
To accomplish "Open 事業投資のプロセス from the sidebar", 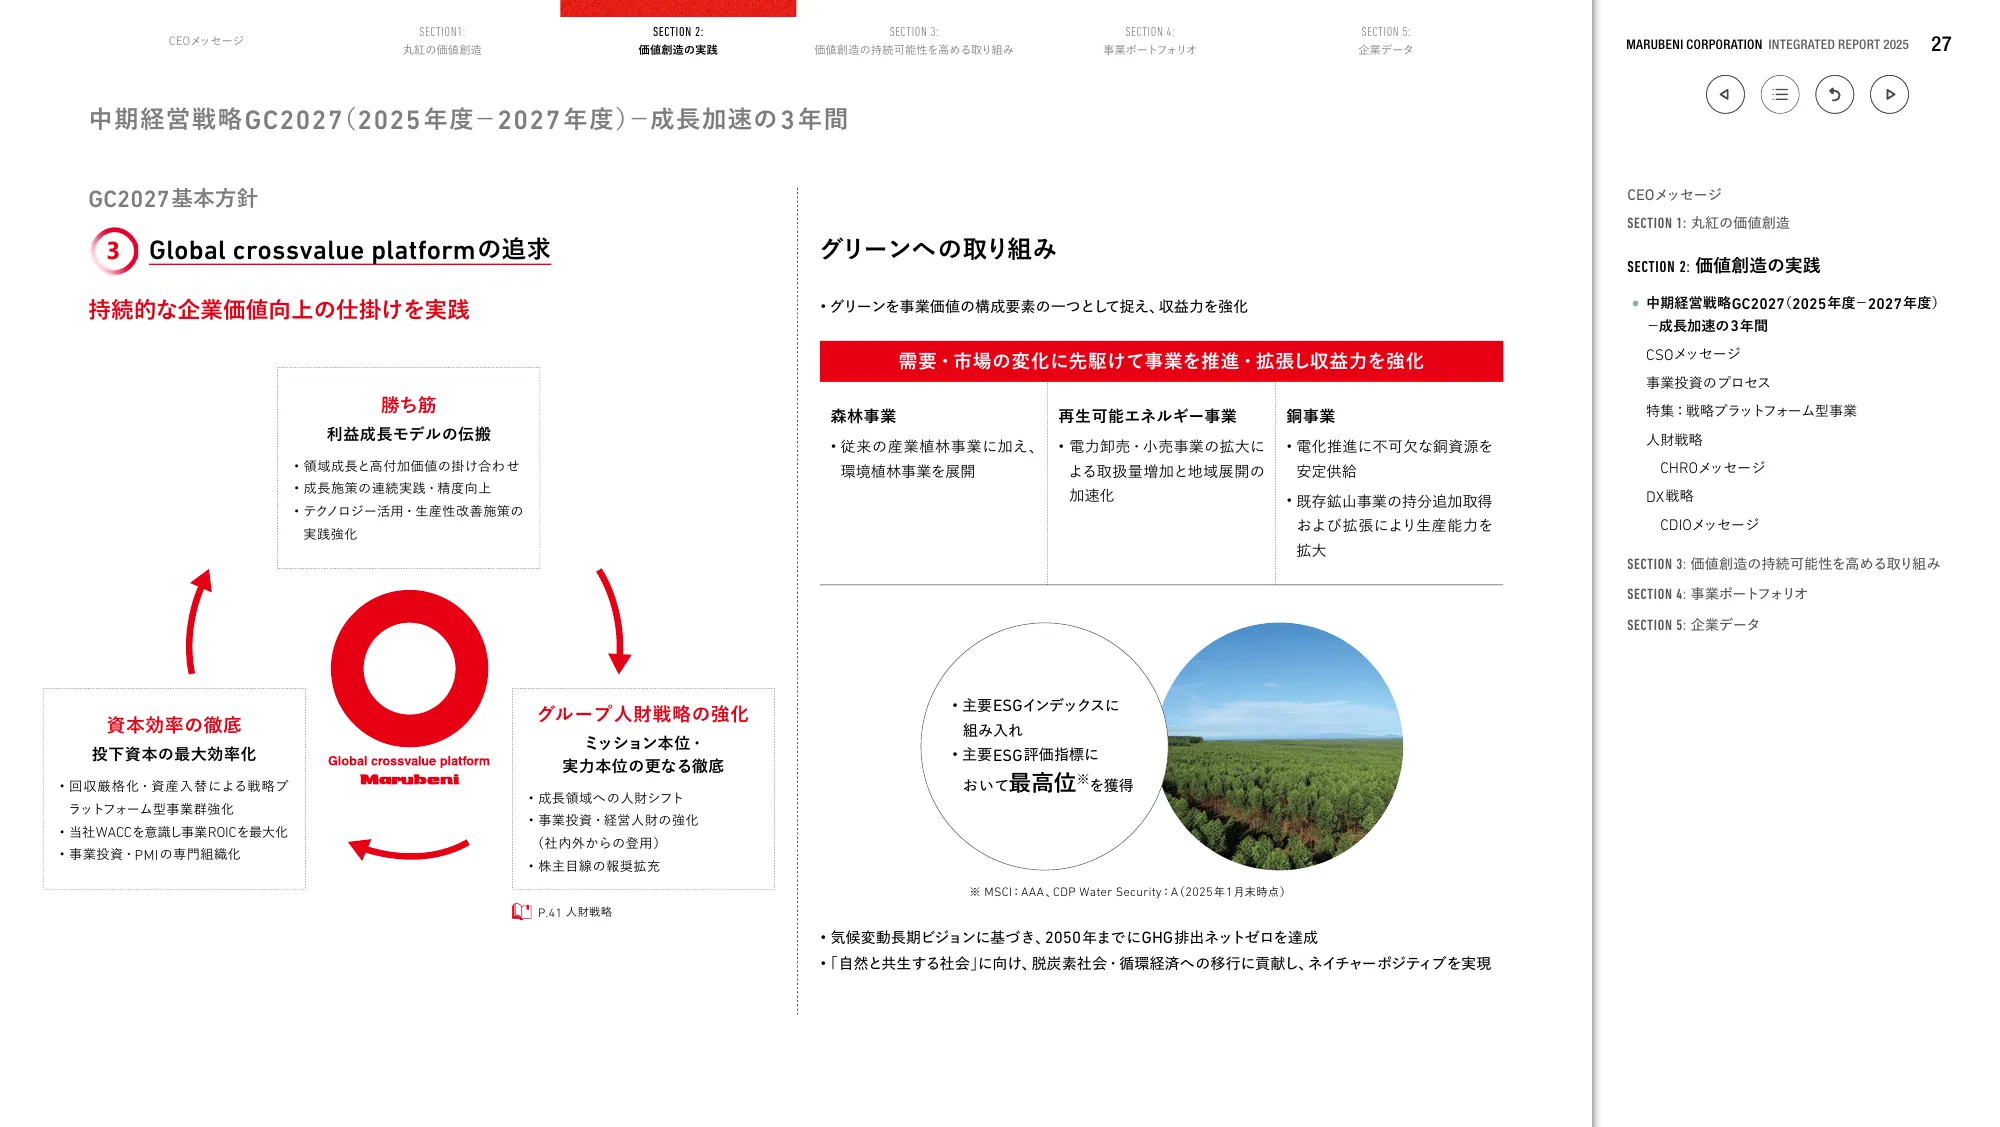I will (1708, 381).
